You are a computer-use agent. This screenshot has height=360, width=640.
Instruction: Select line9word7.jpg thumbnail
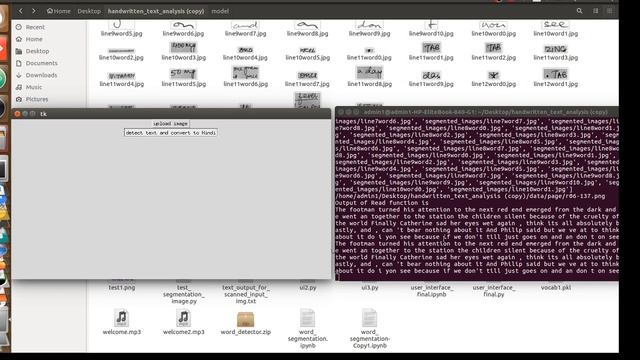click(x=245, y=24)
